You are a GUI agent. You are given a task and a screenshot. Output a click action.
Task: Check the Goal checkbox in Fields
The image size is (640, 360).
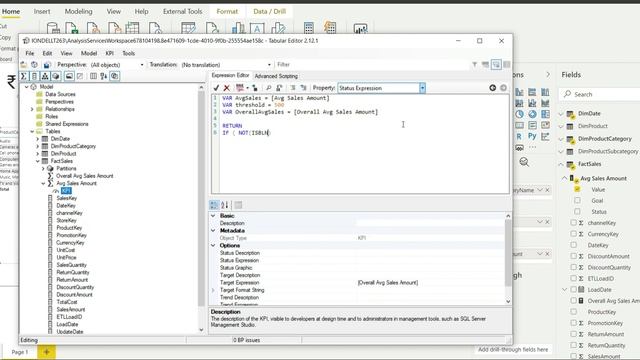(x=577, y=200)
